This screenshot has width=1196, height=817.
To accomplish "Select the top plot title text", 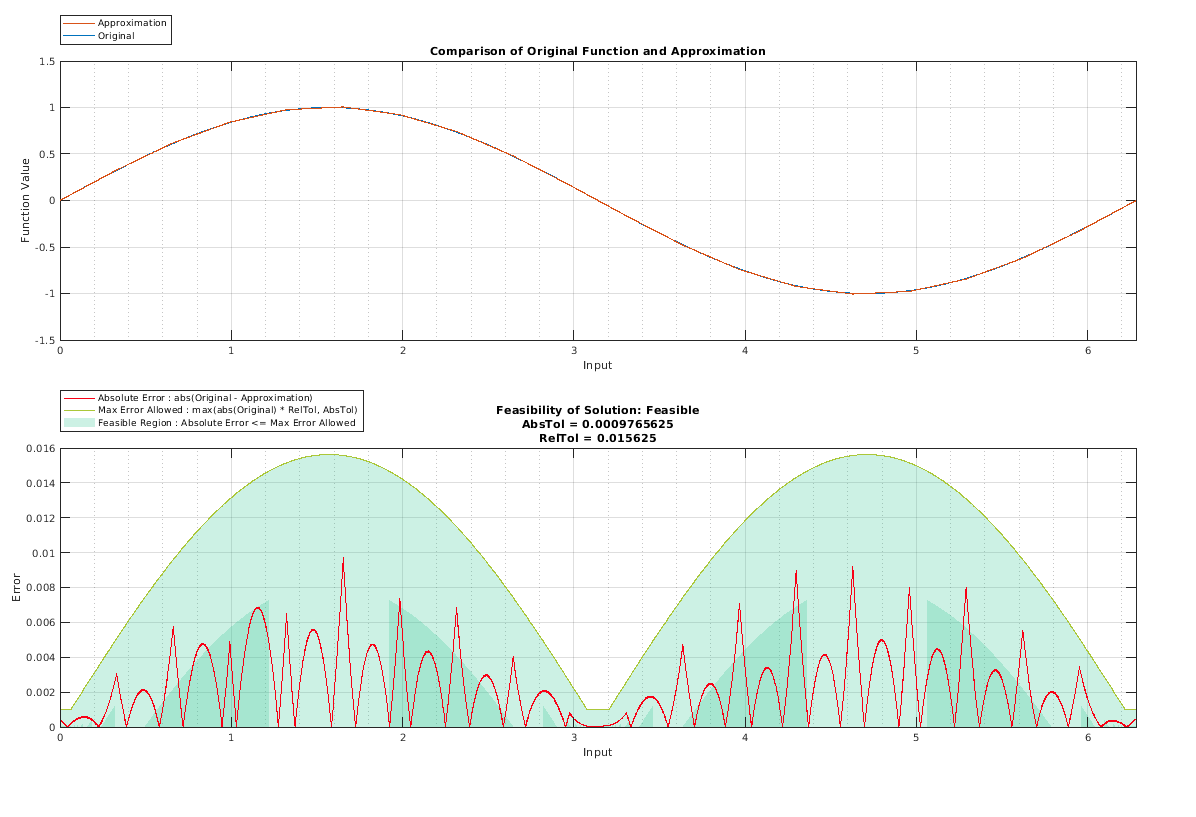I will coord(597,51).
